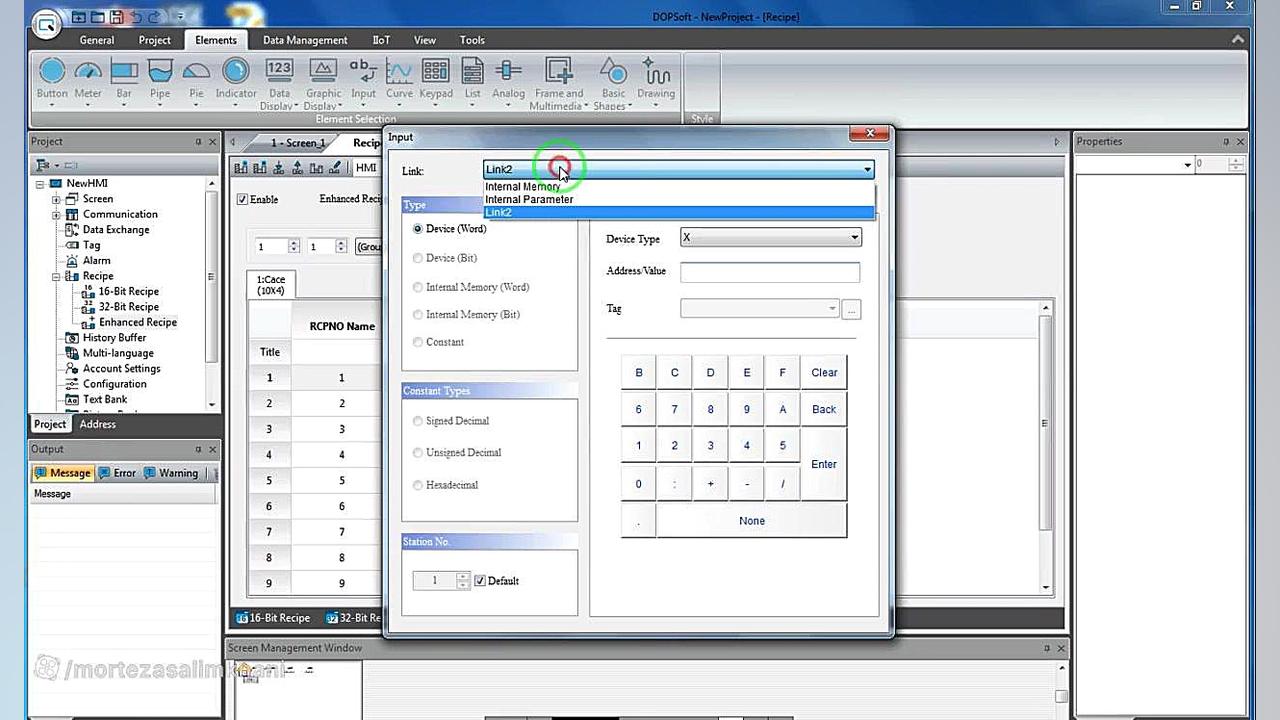Choose Internal Memory from the Link dropdown
This screenshot has width=1280, height=720.
click(523, 186)
